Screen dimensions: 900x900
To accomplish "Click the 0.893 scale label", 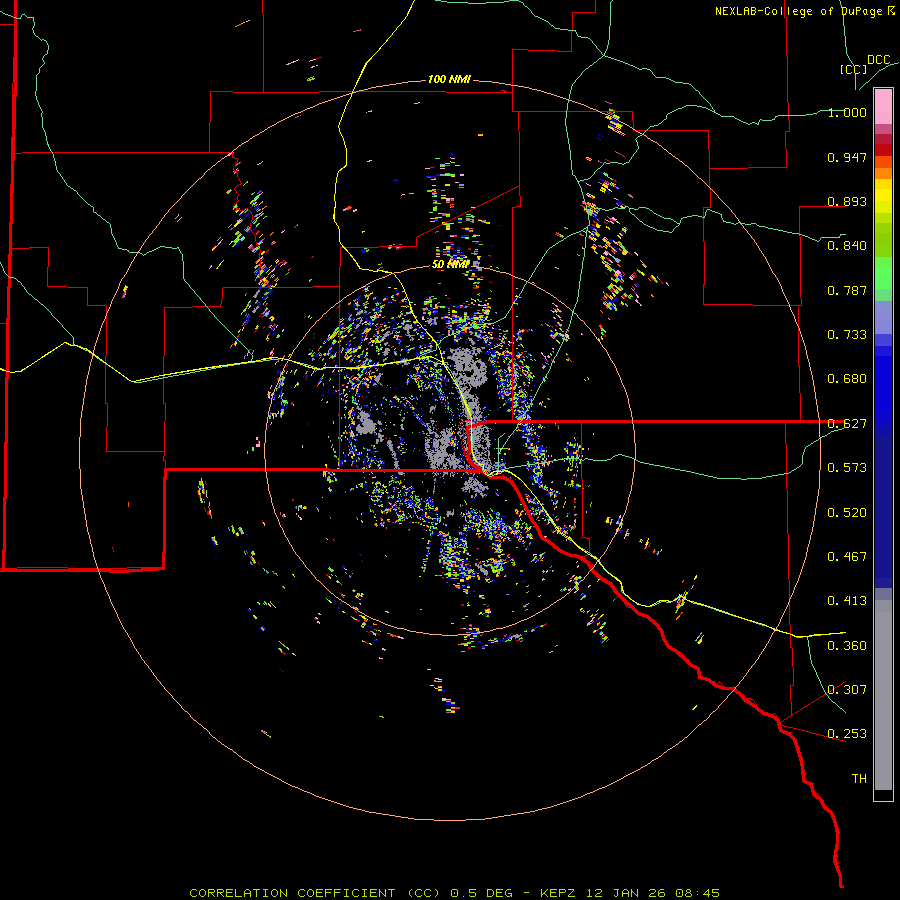I will (847, 201).
